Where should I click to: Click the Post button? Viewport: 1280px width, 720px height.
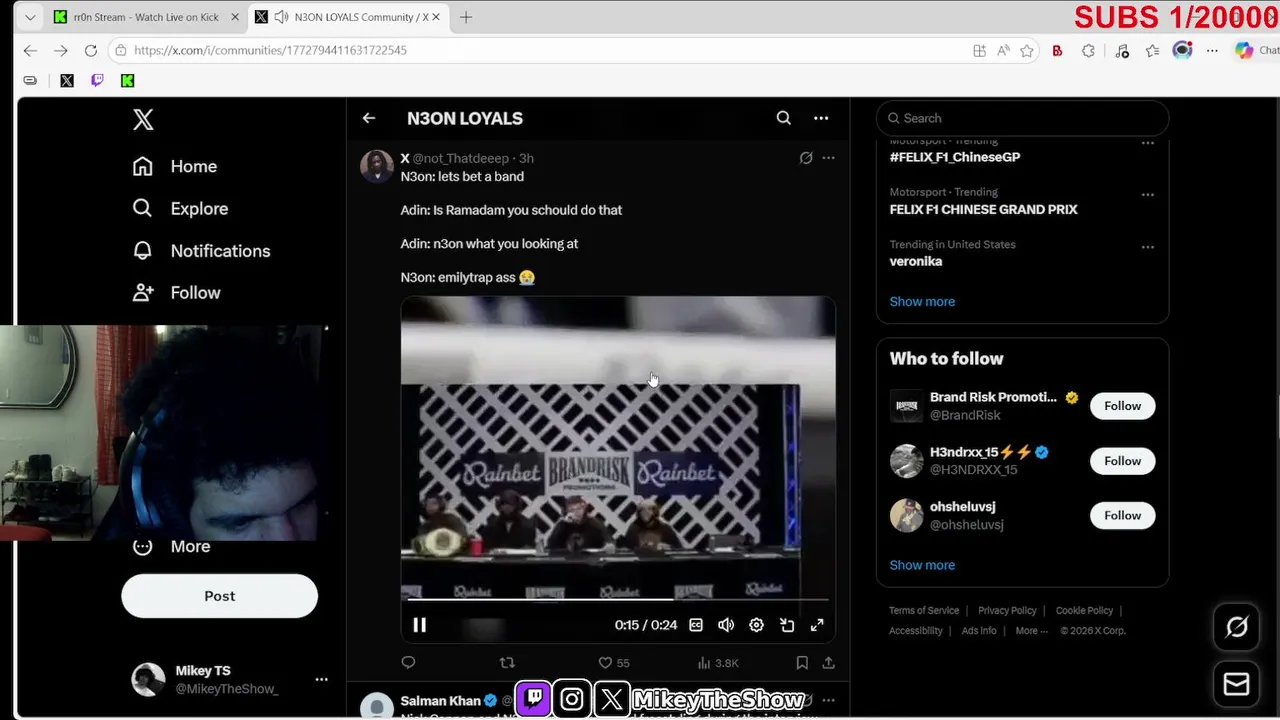pos(219,596)
